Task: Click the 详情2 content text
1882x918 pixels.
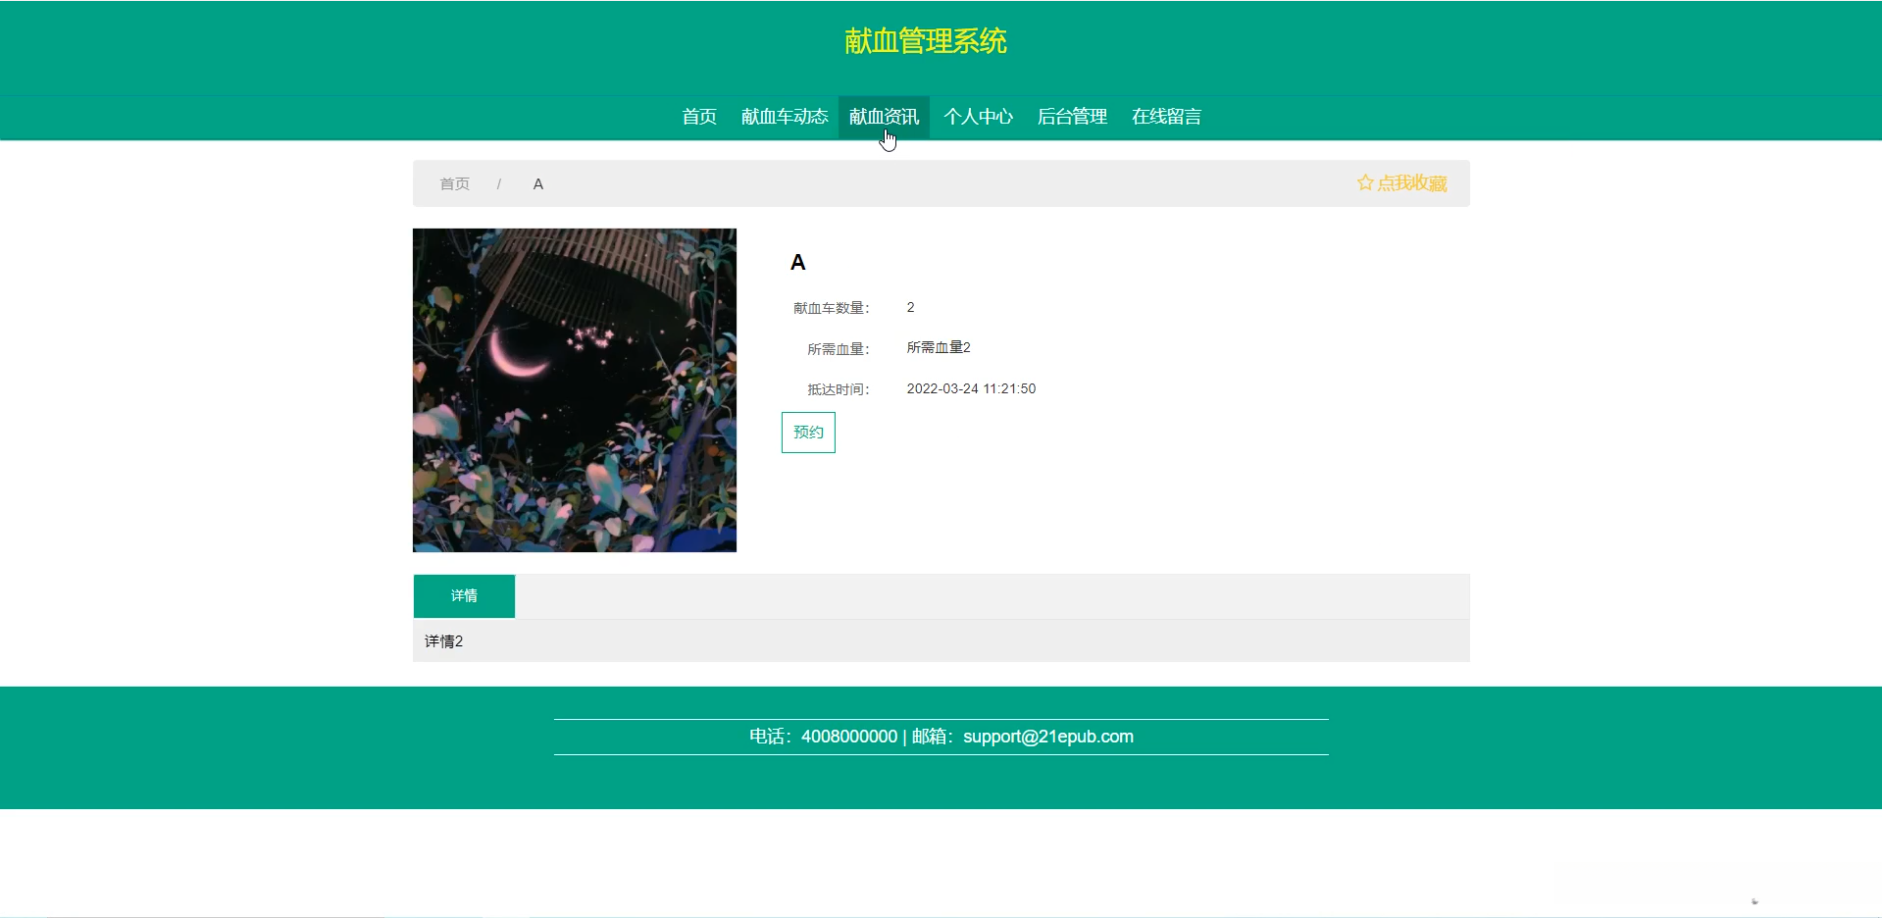Action: pyautogui.click(x=444, y=641)
